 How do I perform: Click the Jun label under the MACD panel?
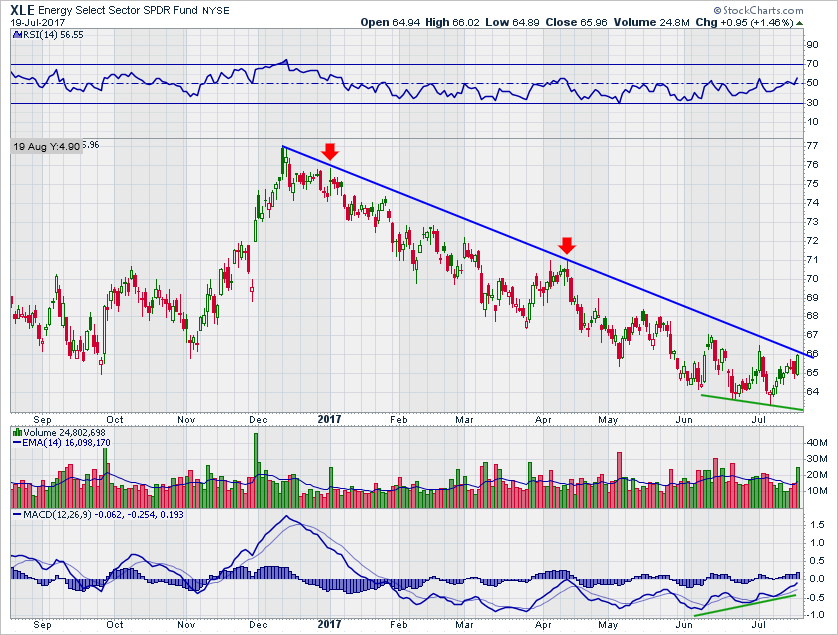click(684, 624)
